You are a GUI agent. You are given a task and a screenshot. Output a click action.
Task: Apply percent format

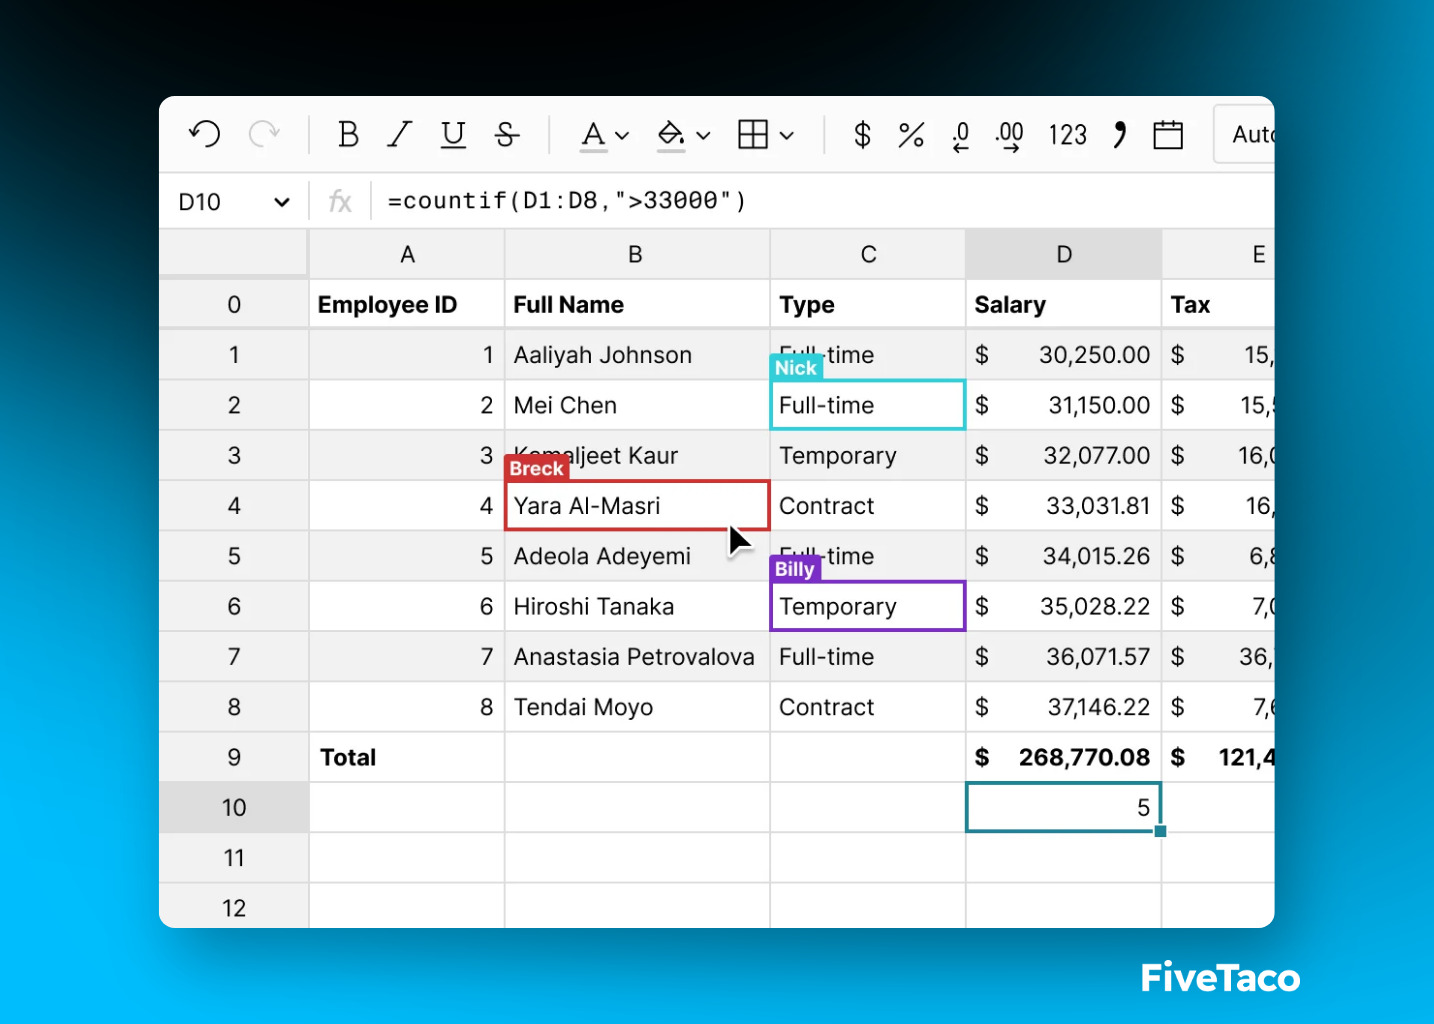911,134
